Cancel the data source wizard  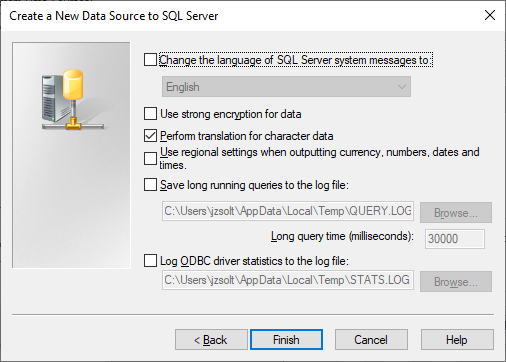click(x=371, y=340)
